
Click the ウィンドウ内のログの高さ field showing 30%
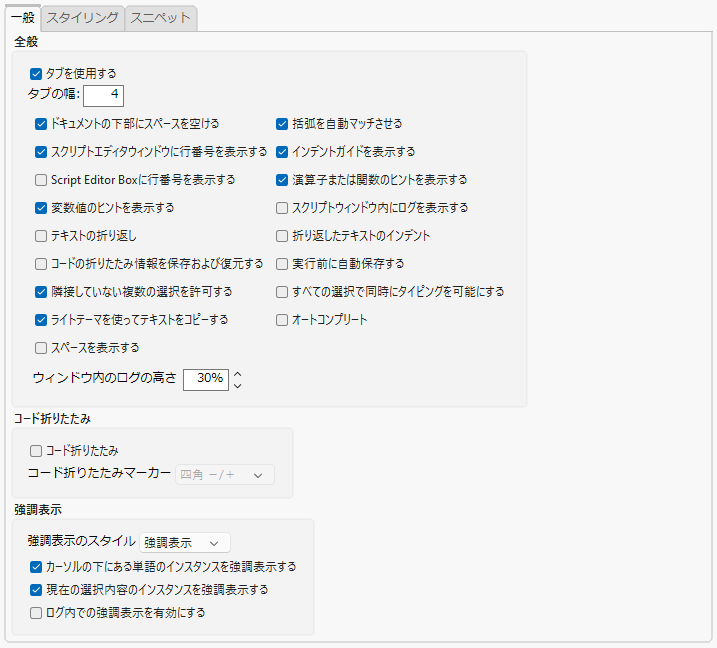point(206,380)
